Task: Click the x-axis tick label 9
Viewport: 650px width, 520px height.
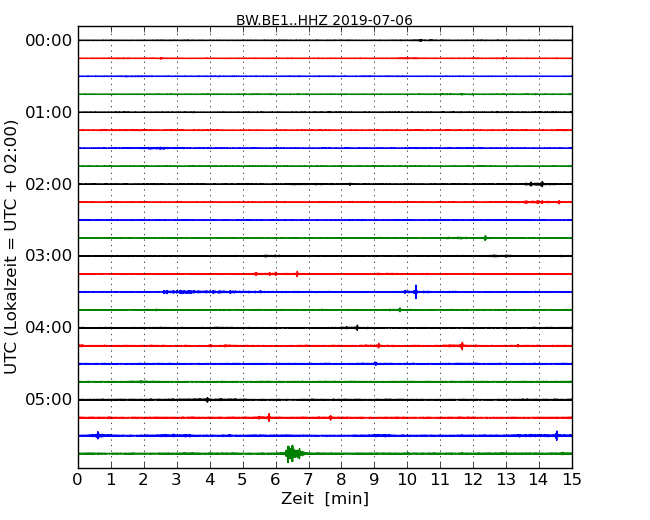Action: coord(374,480)
